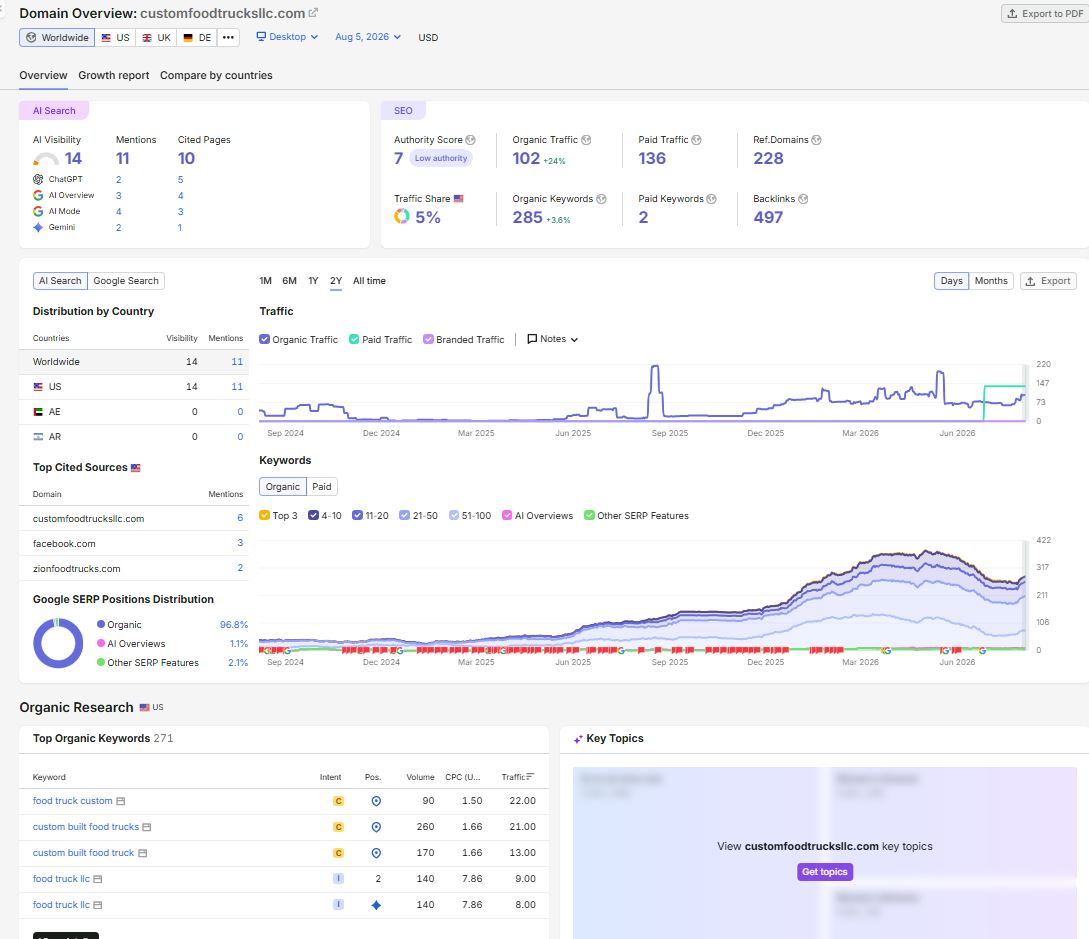The width and height of the screenshot is (1089, 939).
Task: Open Desktop device dropdown
Action: pyautogui.click(x=287, y=37)
